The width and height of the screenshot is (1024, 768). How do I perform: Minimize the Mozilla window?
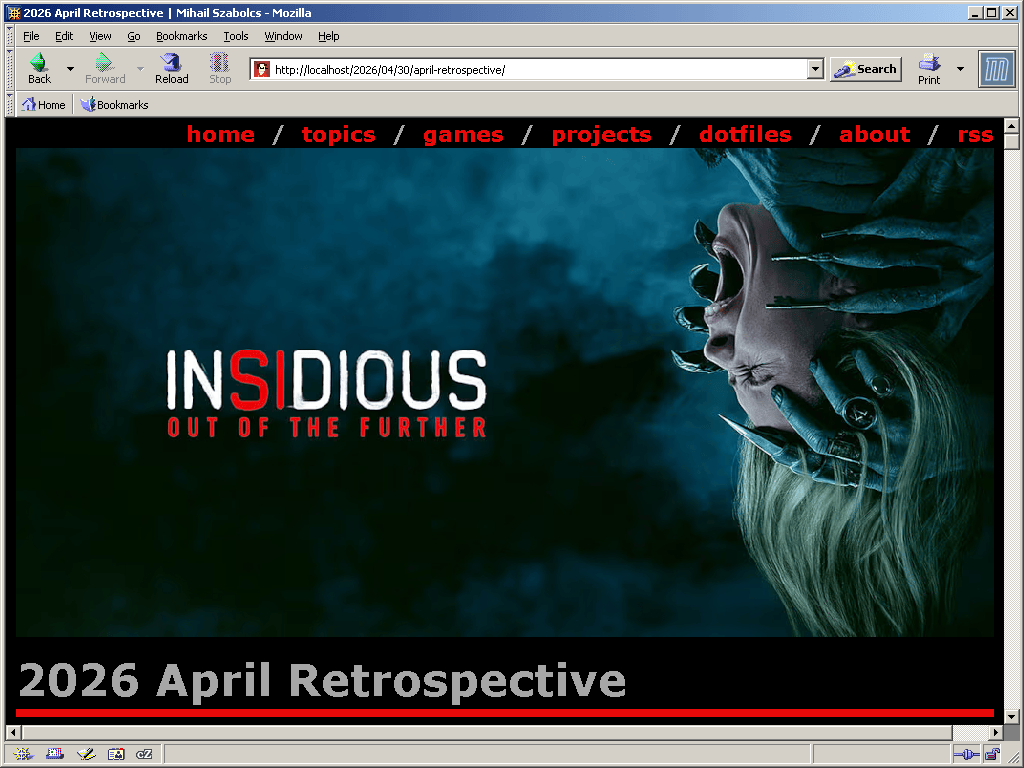[975, 12]
